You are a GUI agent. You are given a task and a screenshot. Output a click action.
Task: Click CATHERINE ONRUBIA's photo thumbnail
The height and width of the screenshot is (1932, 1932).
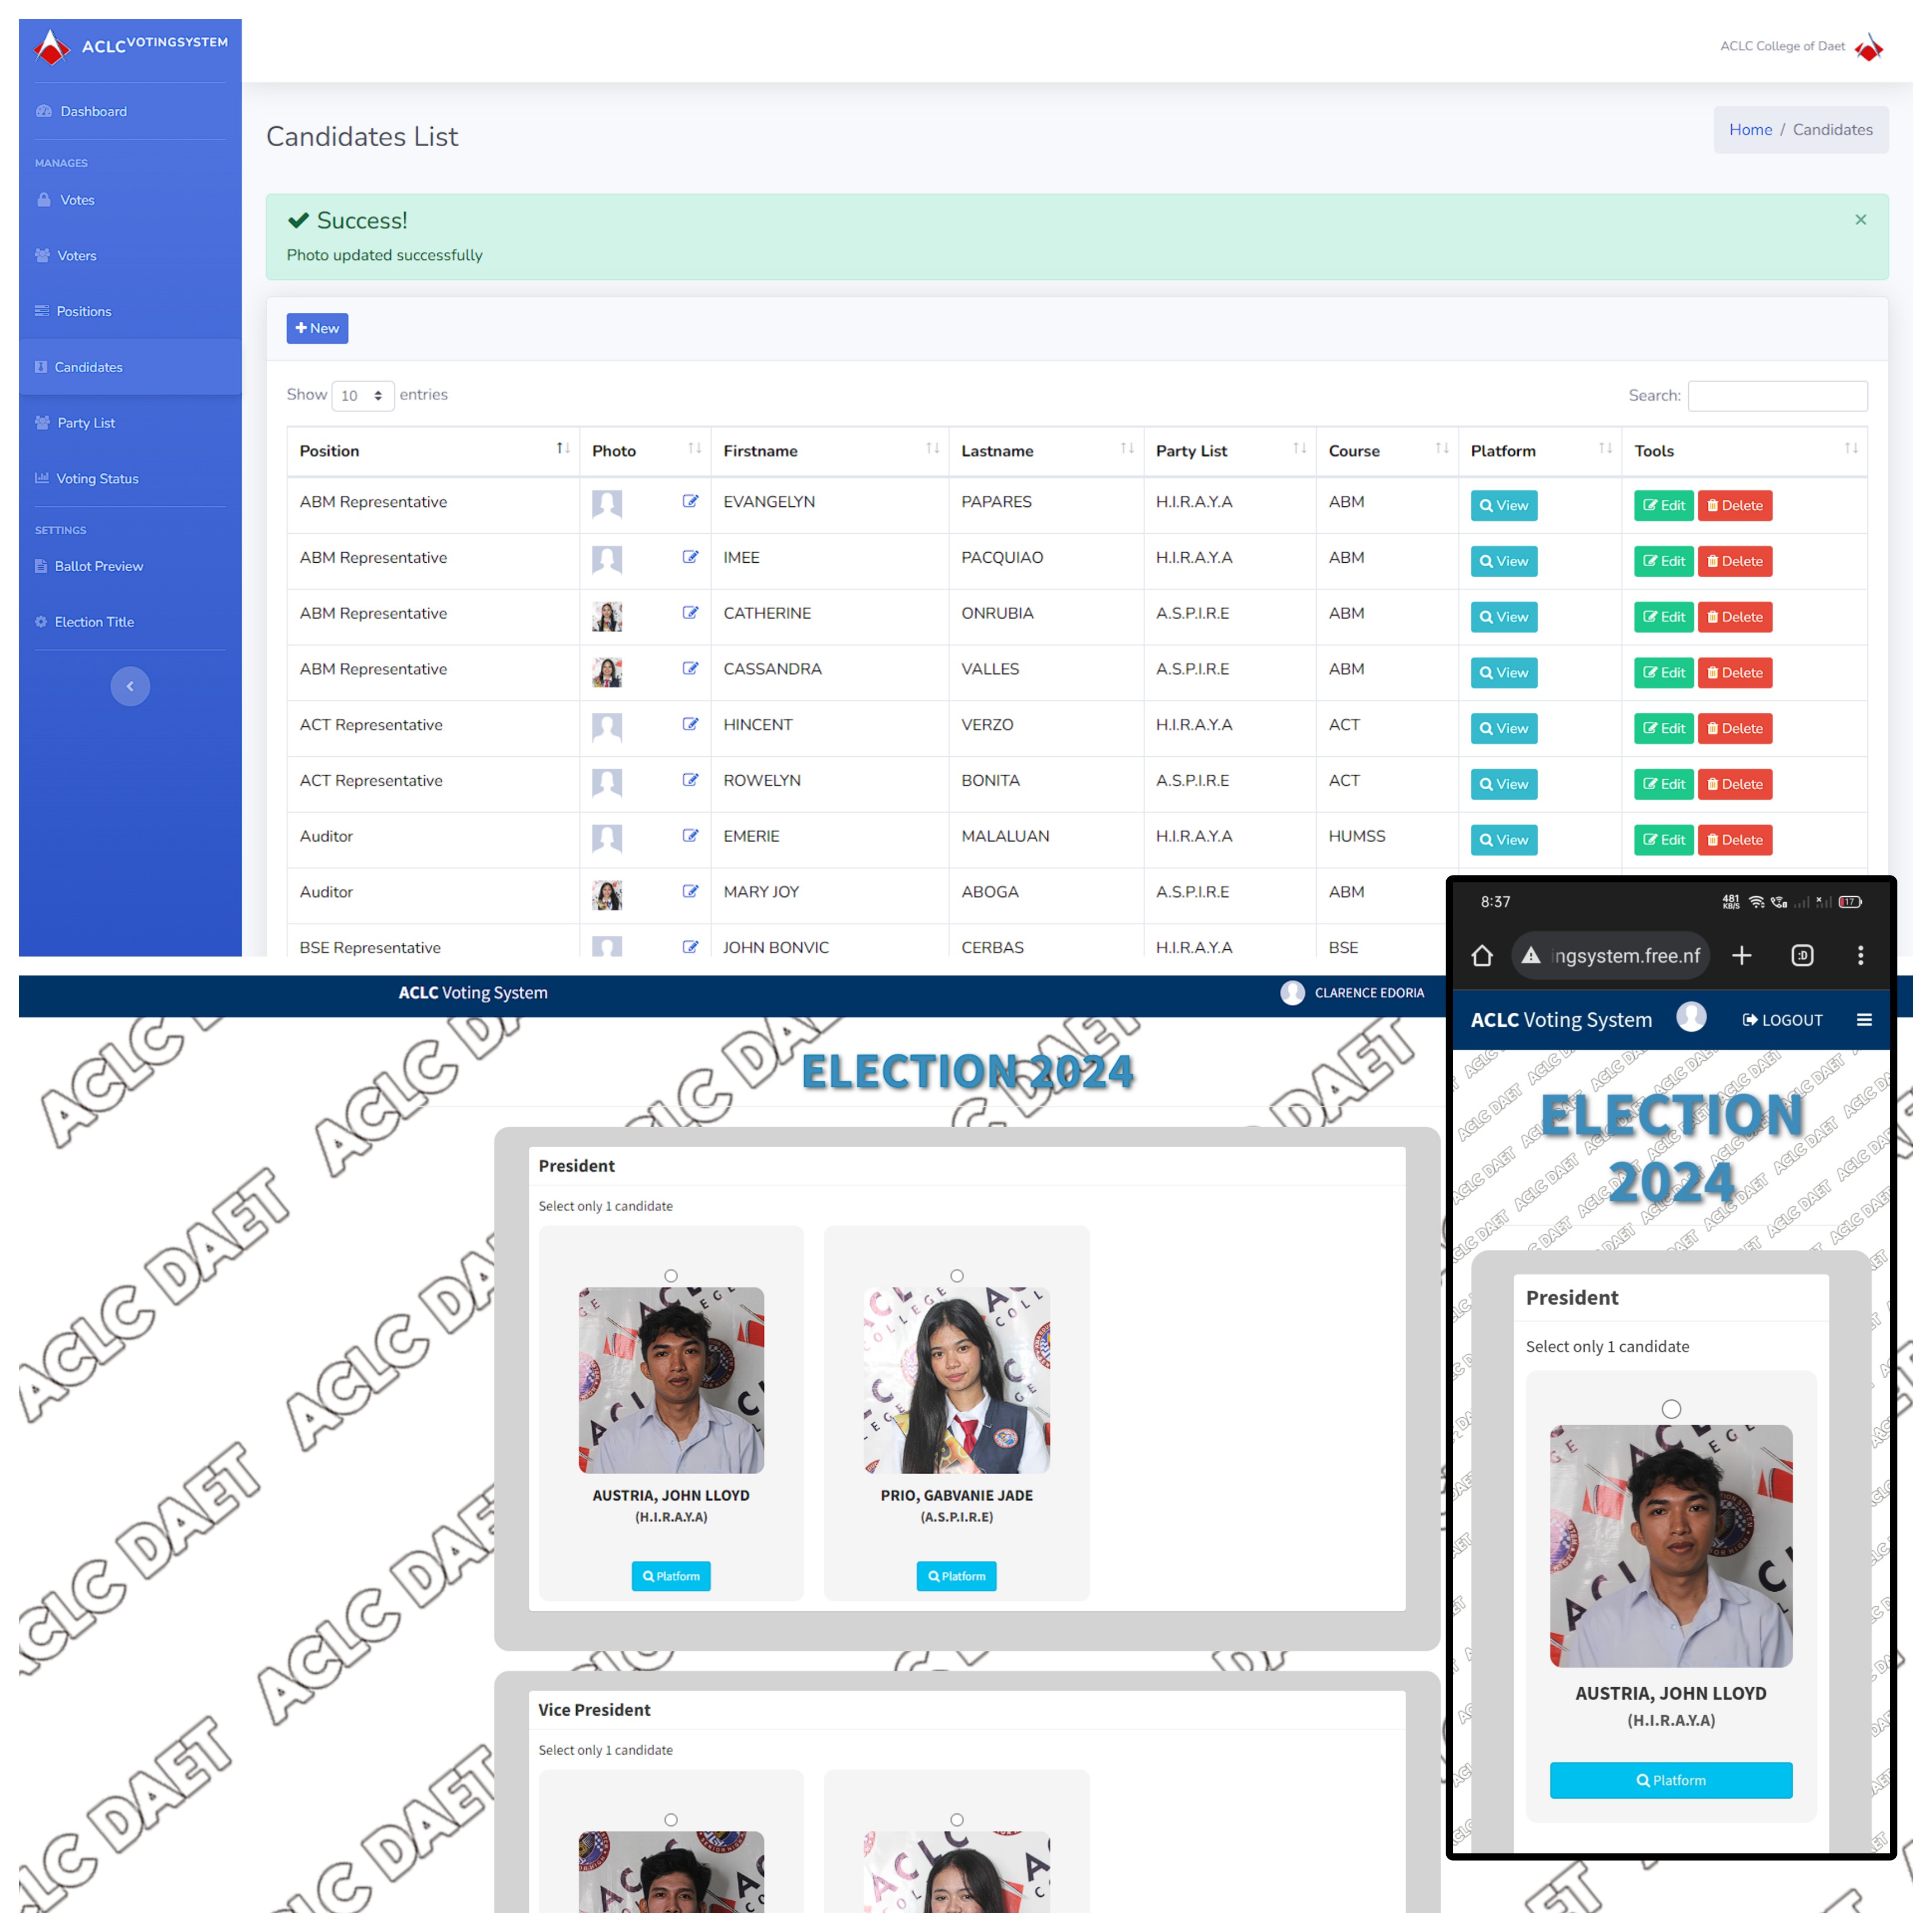(607, 617)
